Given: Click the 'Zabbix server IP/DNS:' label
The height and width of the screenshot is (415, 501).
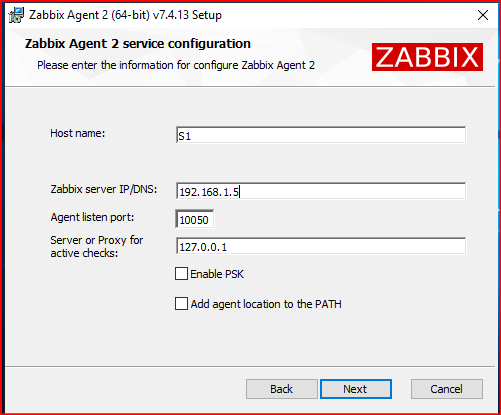Looking at the screenshot, I should tap(104, 189).
